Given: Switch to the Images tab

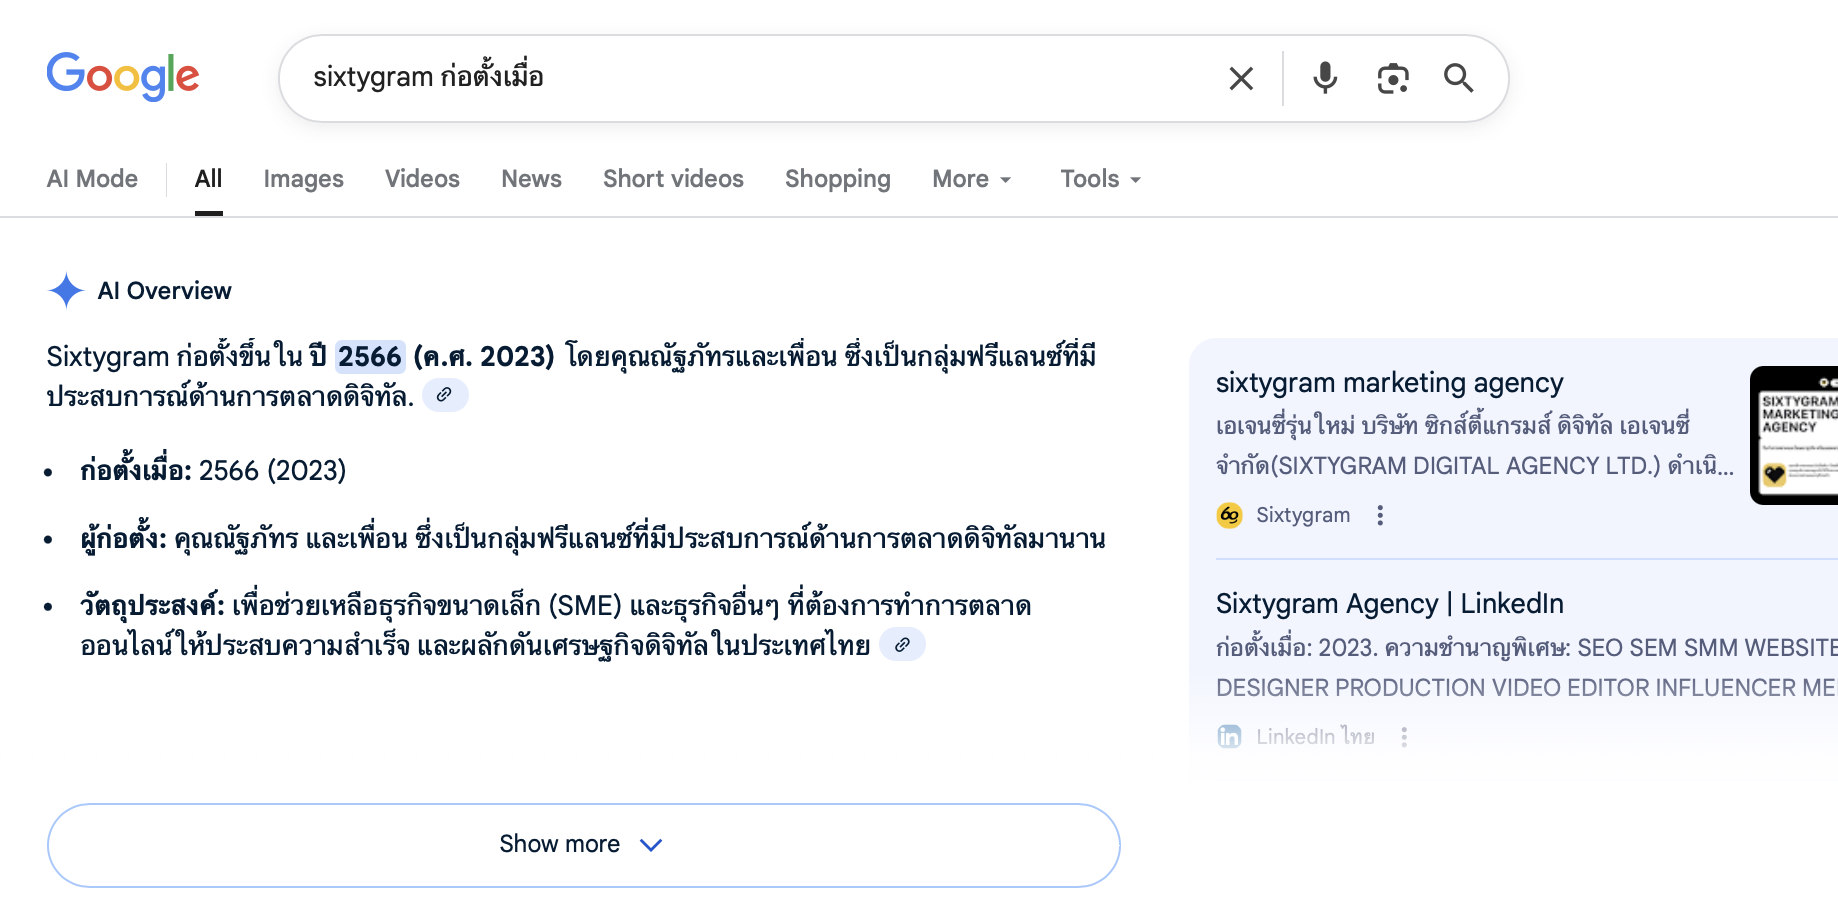Looking at the screenshot, I should (303, 179).
